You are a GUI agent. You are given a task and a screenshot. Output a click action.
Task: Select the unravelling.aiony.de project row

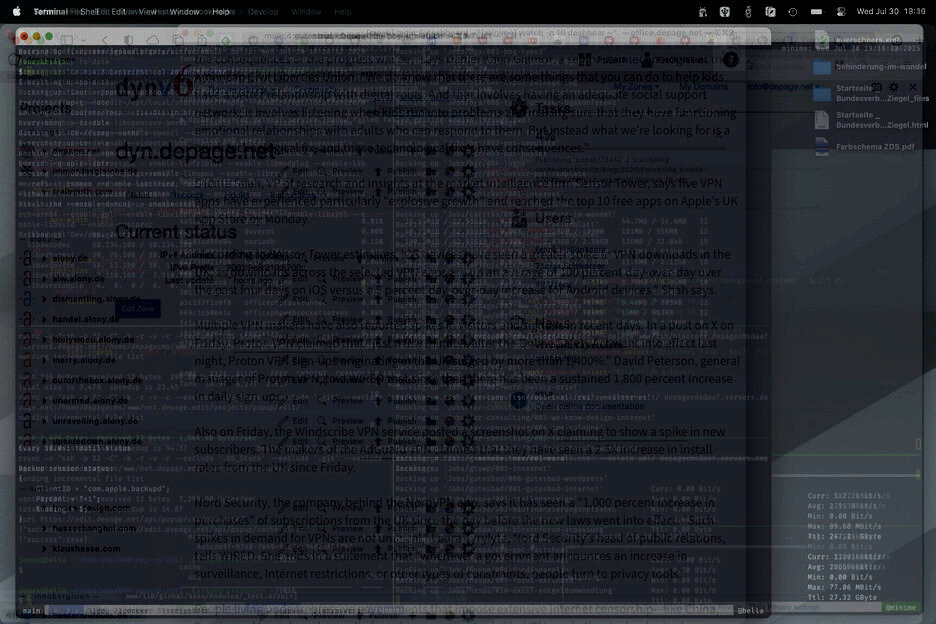click(95, 420)
